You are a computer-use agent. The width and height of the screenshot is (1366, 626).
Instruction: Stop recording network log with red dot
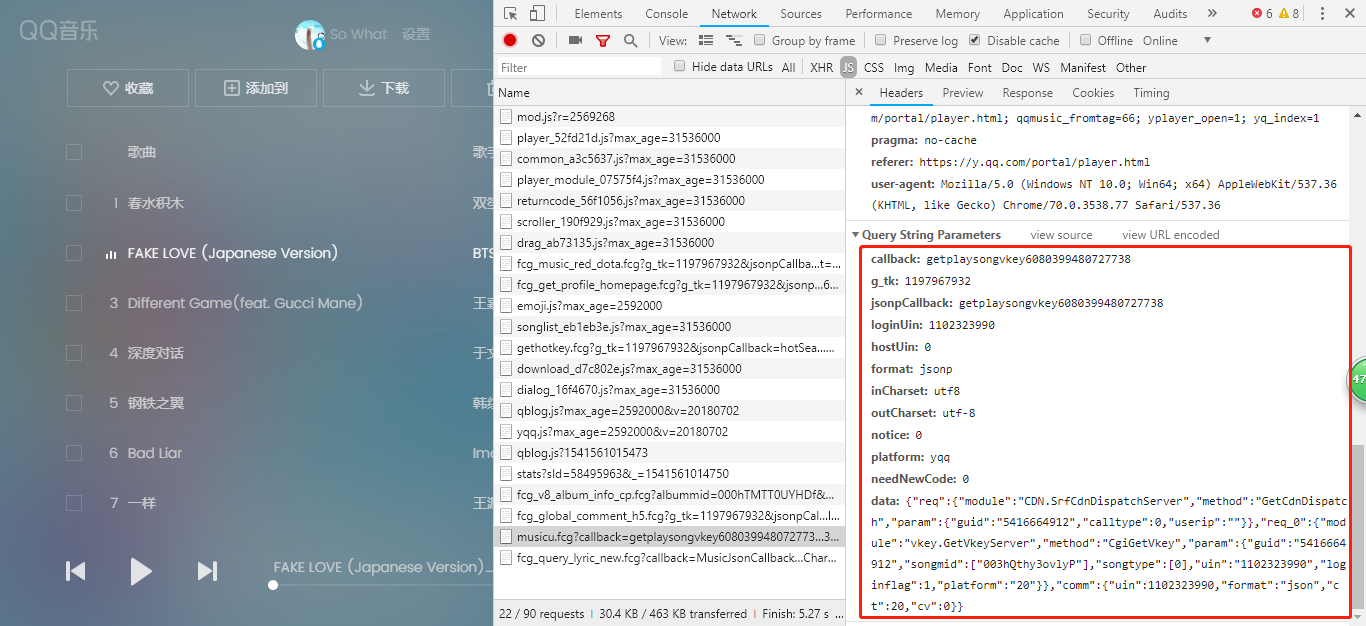pos(510,41)
